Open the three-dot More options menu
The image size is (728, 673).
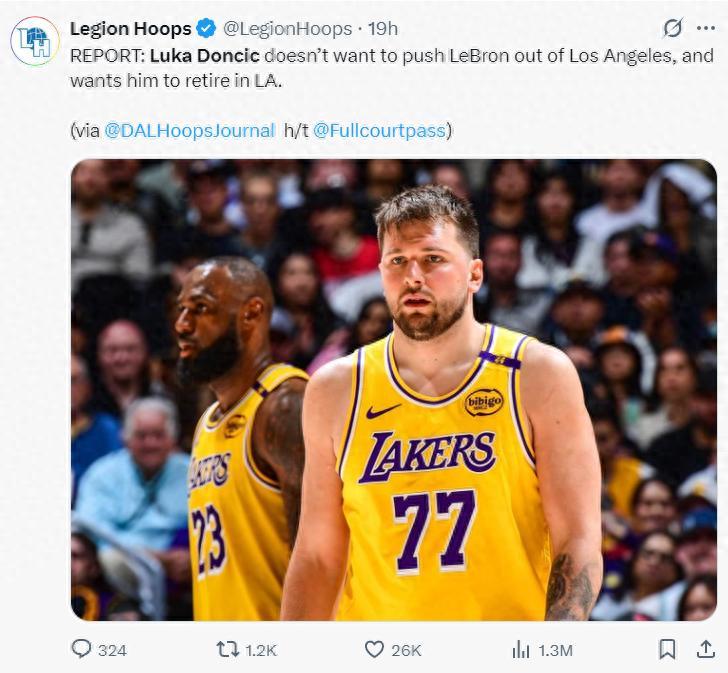tap(706, 28)
